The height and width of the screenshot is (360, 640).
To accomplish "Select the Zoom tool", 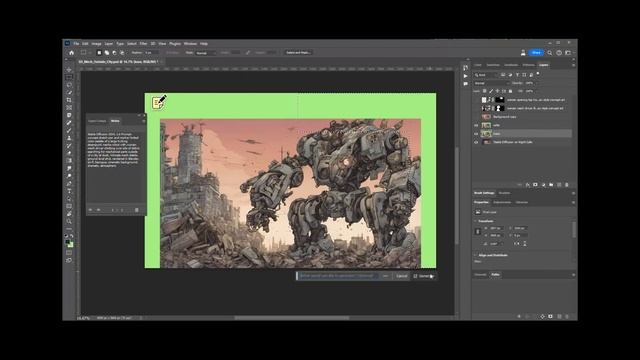I will click(x=69, y=221).
